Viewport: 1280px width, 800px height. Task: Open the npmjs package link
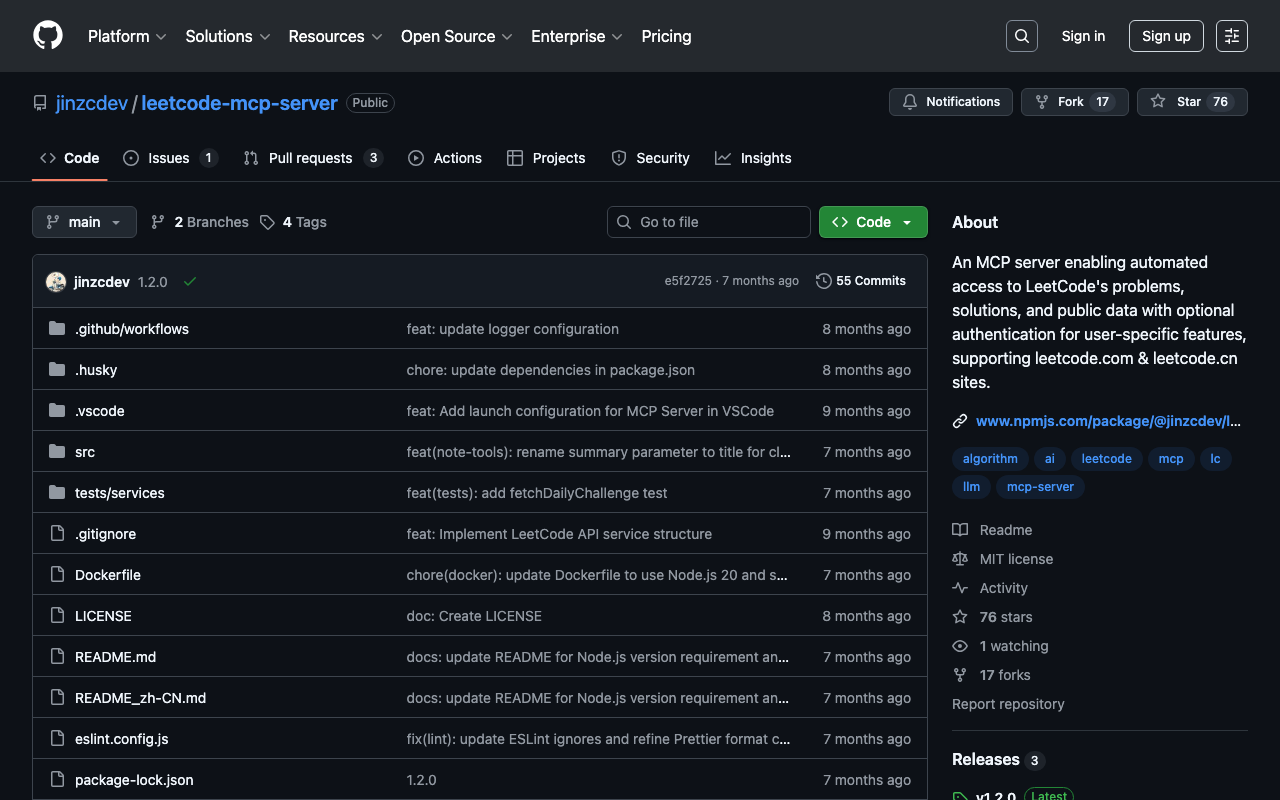pos(1107,421)
